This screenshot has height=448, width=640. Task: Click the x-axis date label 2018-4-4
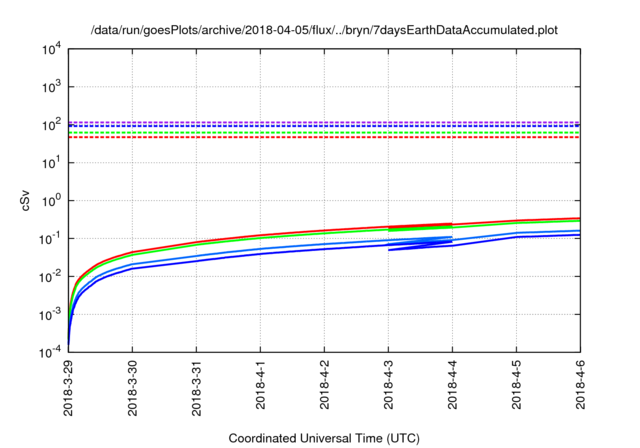click(x=453, y=385)
